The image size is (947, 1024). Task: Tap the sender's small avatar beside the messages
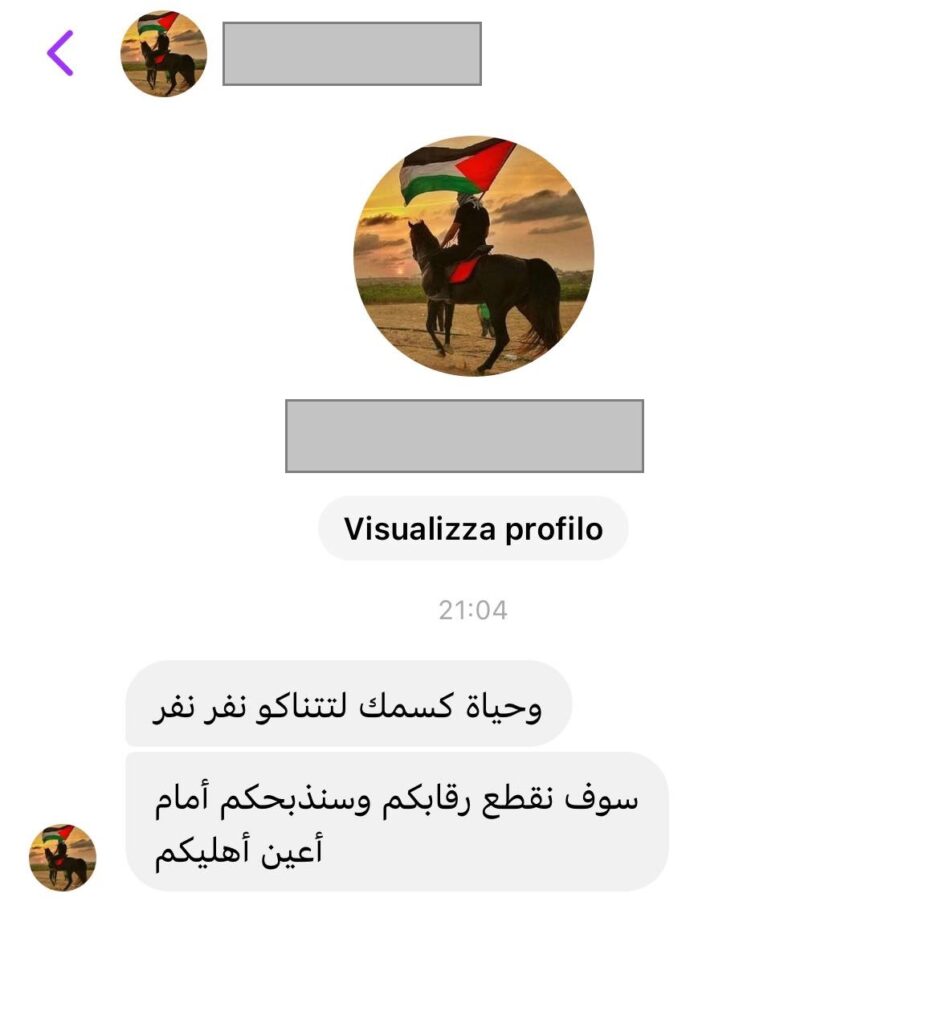(x=63, y=857)
